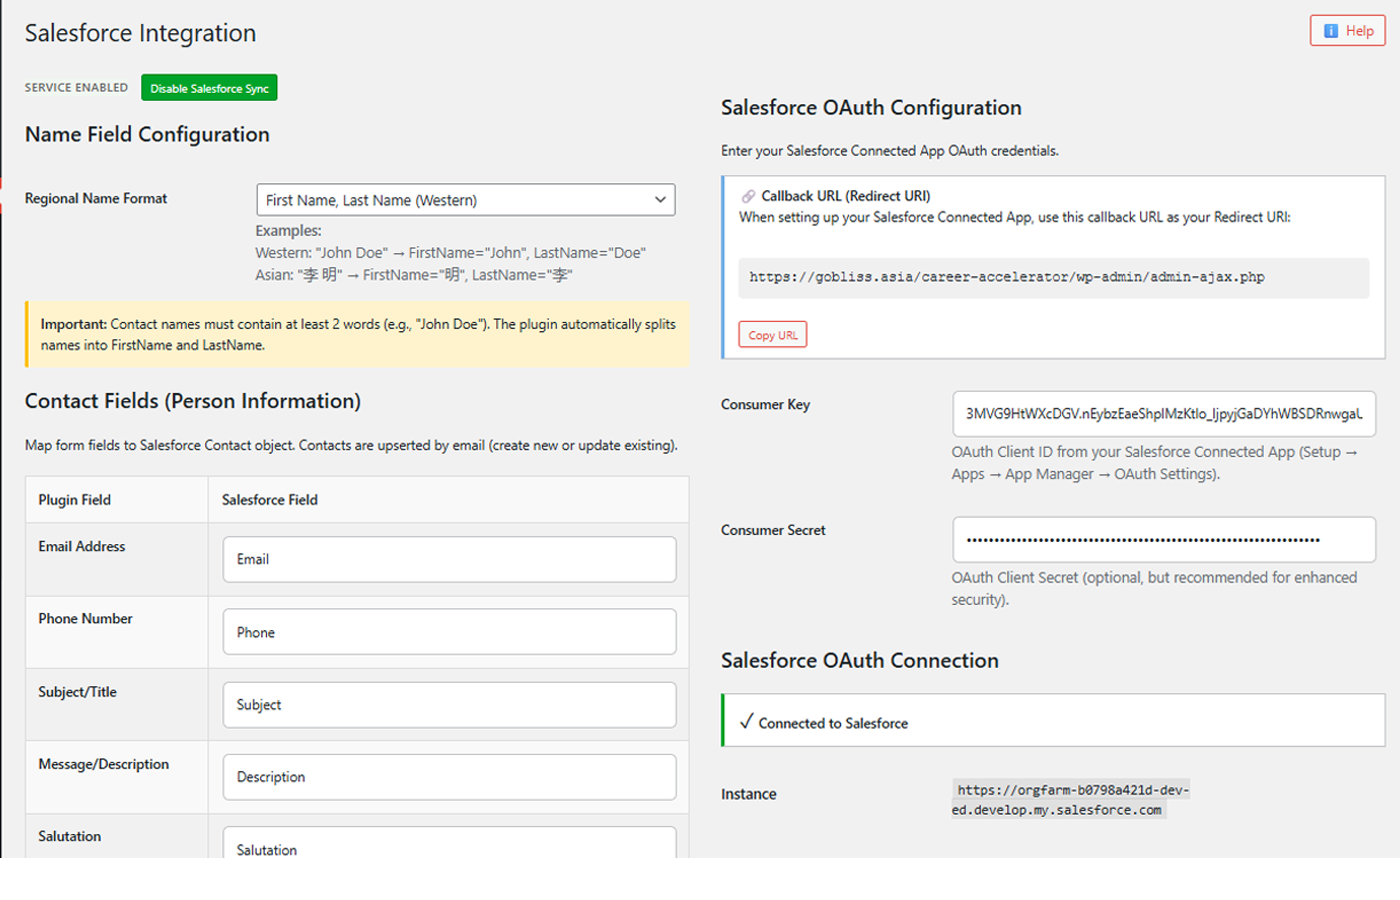Click the SERVICE ENABLED status label
Image resolution: width=1400 pixels, height=900 pixels.
click(76, 88)
